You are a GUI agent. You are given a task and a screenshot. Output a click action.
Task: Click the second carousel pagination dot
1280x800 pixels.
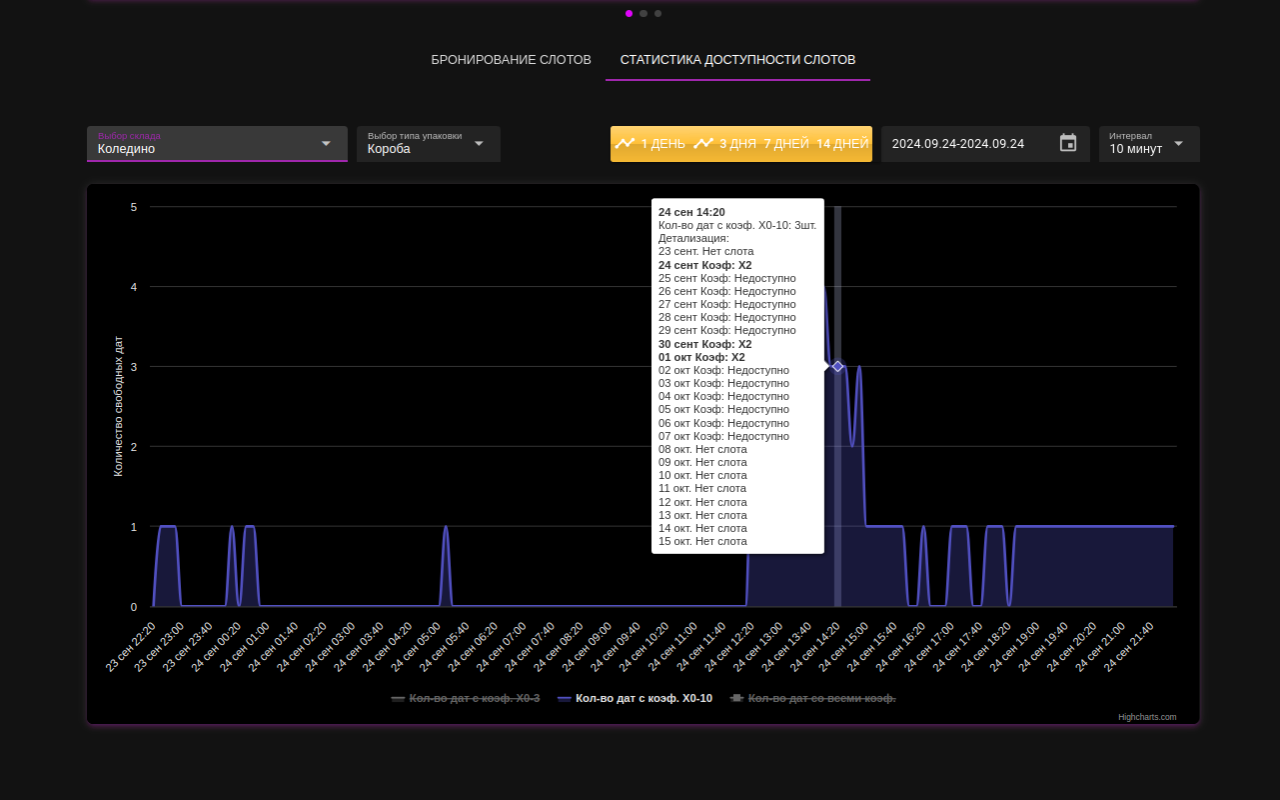(x=643, y=13)
